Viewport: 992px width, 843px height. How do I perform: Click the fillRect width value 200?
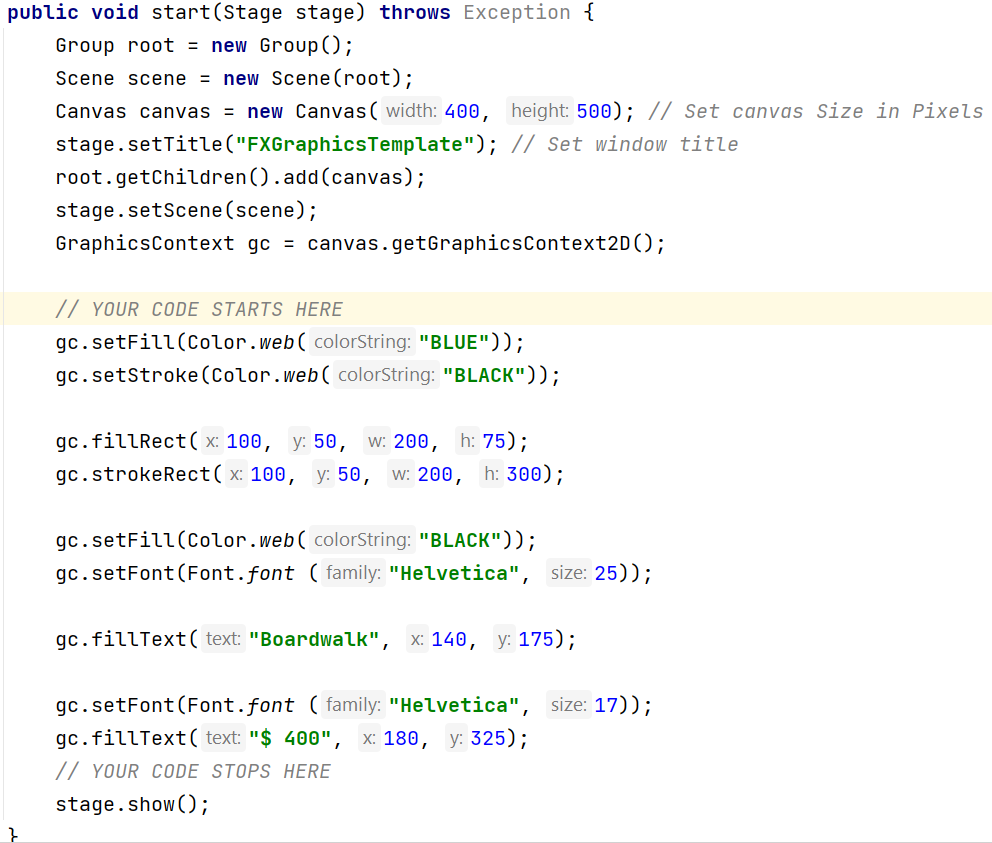tap(411, 441)
